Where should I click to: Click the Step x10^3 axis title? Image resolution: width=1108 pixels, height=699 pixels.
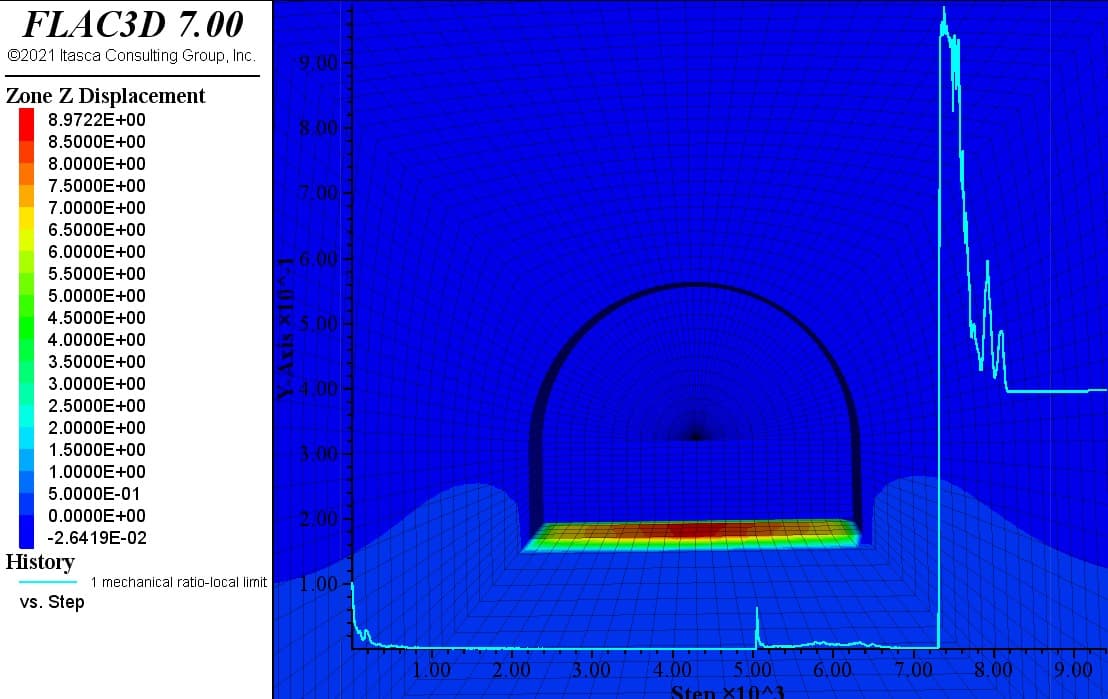[727, 692]
